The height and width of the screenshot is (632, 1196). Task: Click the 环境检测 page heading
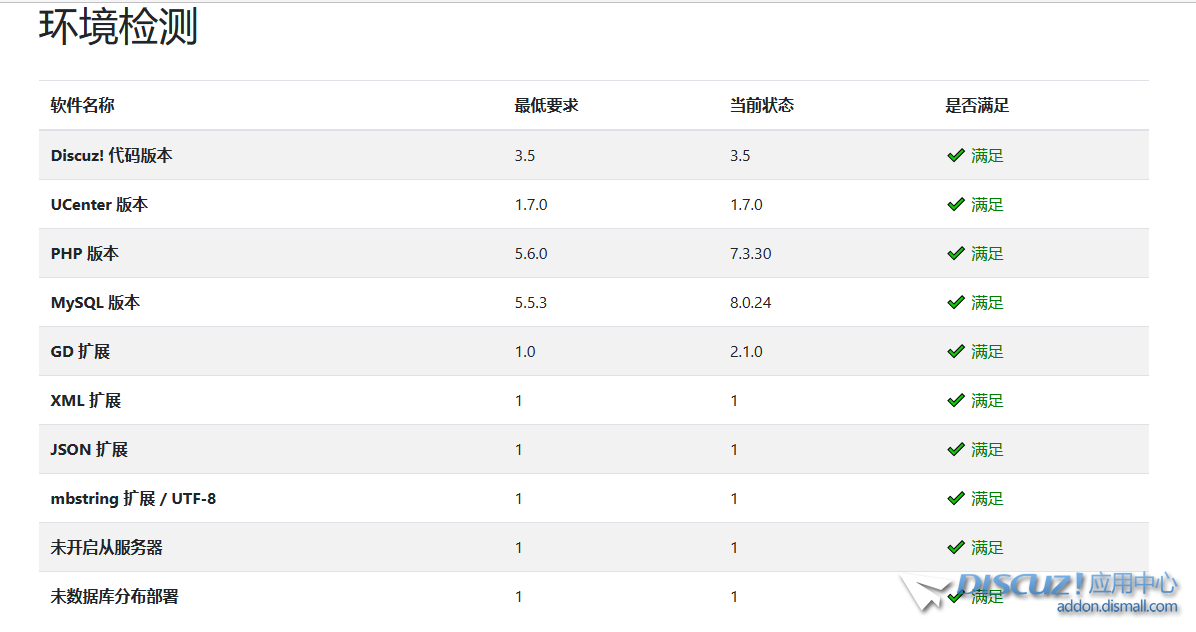[x=119, y=27]
